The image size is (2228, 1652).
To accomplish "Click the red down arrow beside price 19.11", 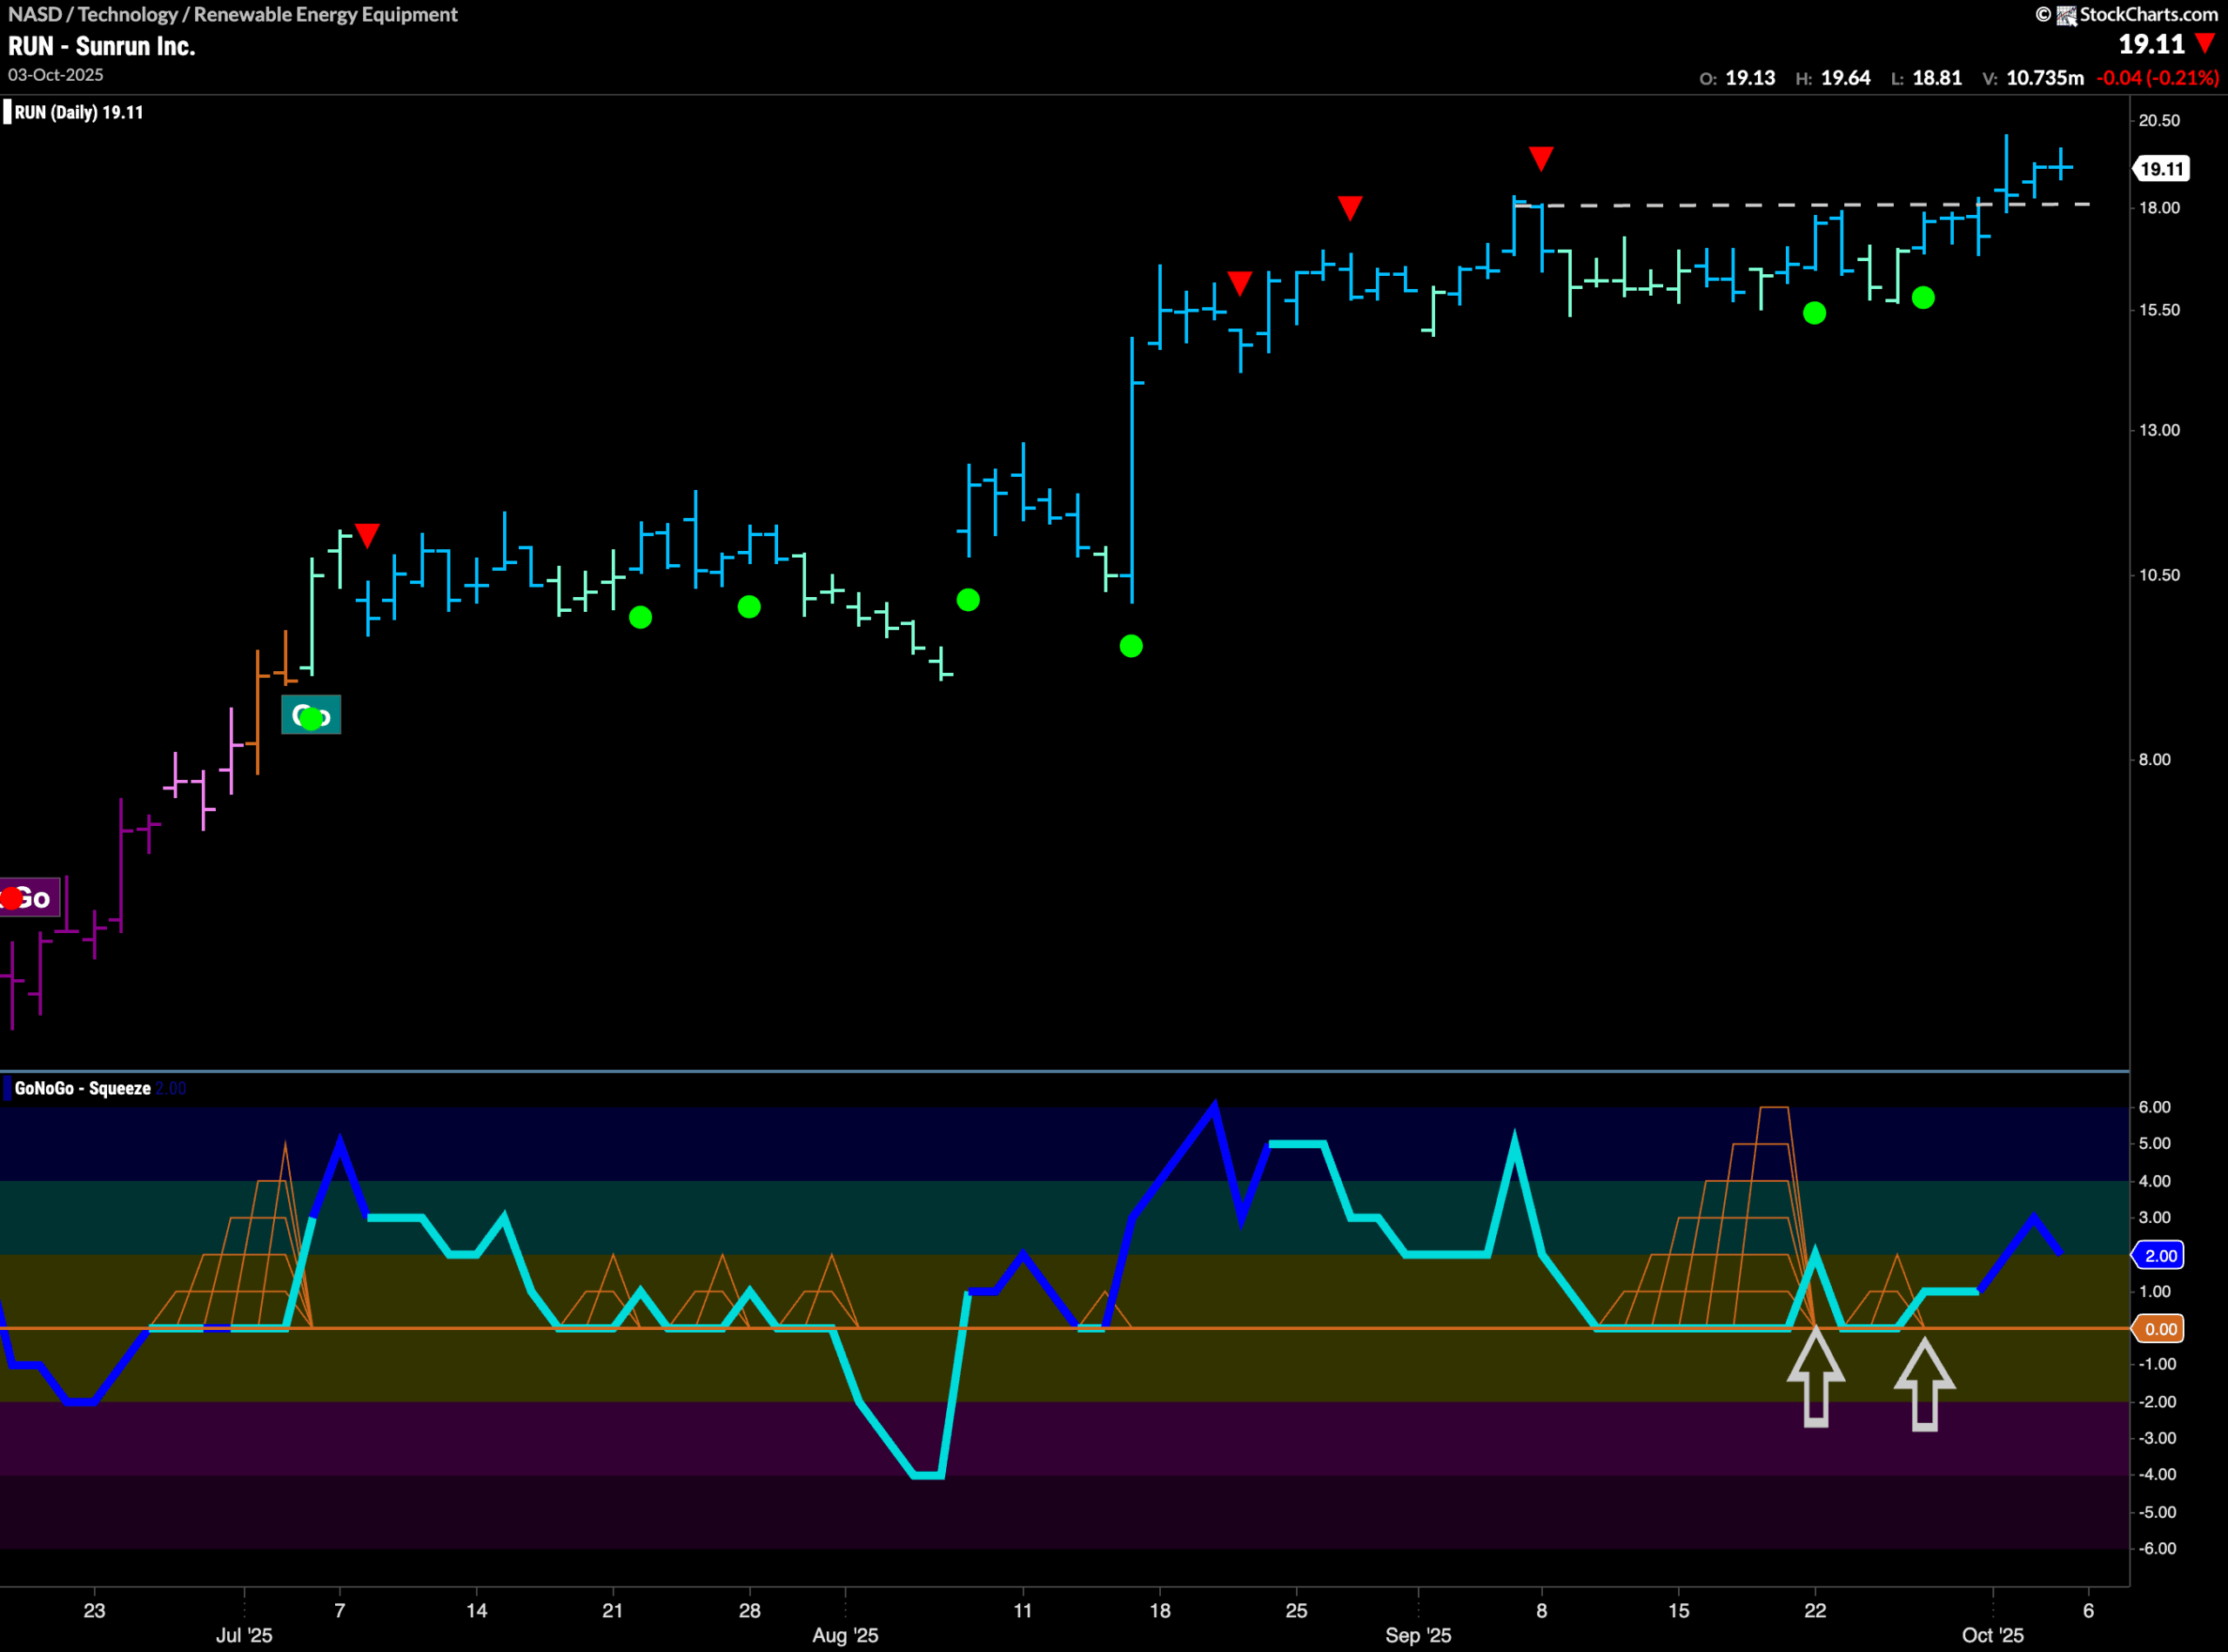I will (2205, 43).
